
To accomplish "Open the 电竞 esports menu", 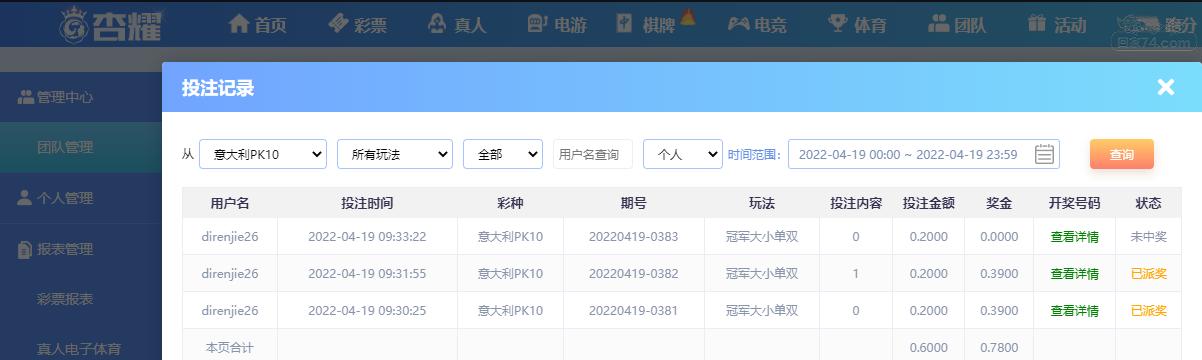I will [x=756, y=24].
